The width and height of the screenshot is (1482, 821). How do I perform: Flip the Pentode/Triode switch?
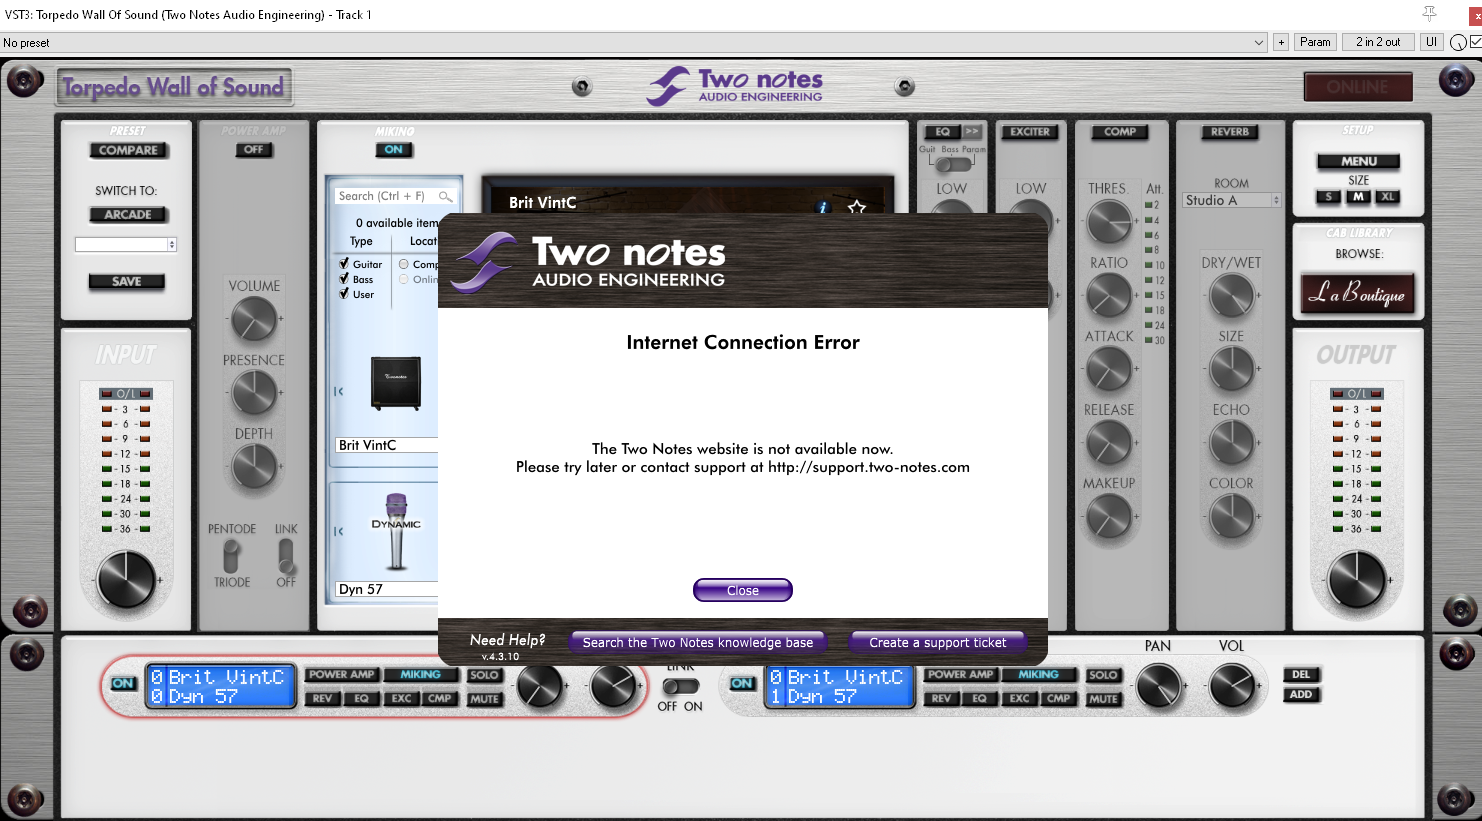tap(232, 556)
